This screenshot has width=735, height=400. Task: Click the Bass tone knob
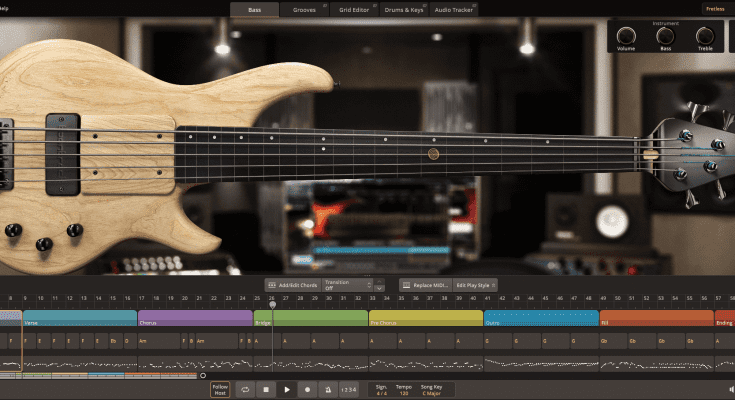pyautogui.click(x=665, y=35)
